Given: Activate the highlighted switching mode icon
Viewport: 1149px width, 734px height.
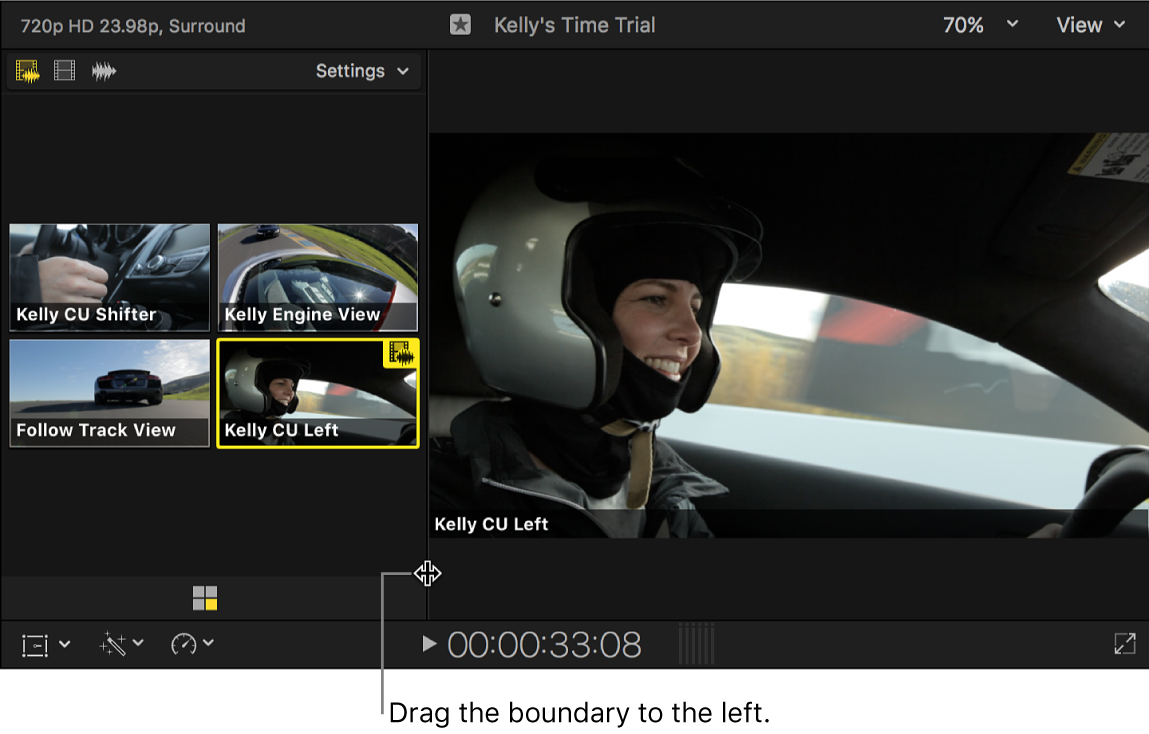Looking at the screenshot, I should [27, 70].
